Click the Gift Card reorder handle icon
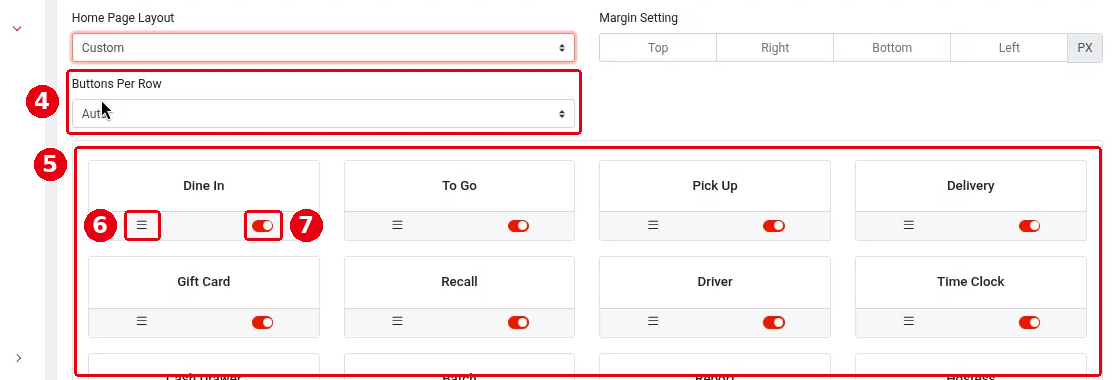The height and width of the screenshot is (380, 1118). point(142,322)
